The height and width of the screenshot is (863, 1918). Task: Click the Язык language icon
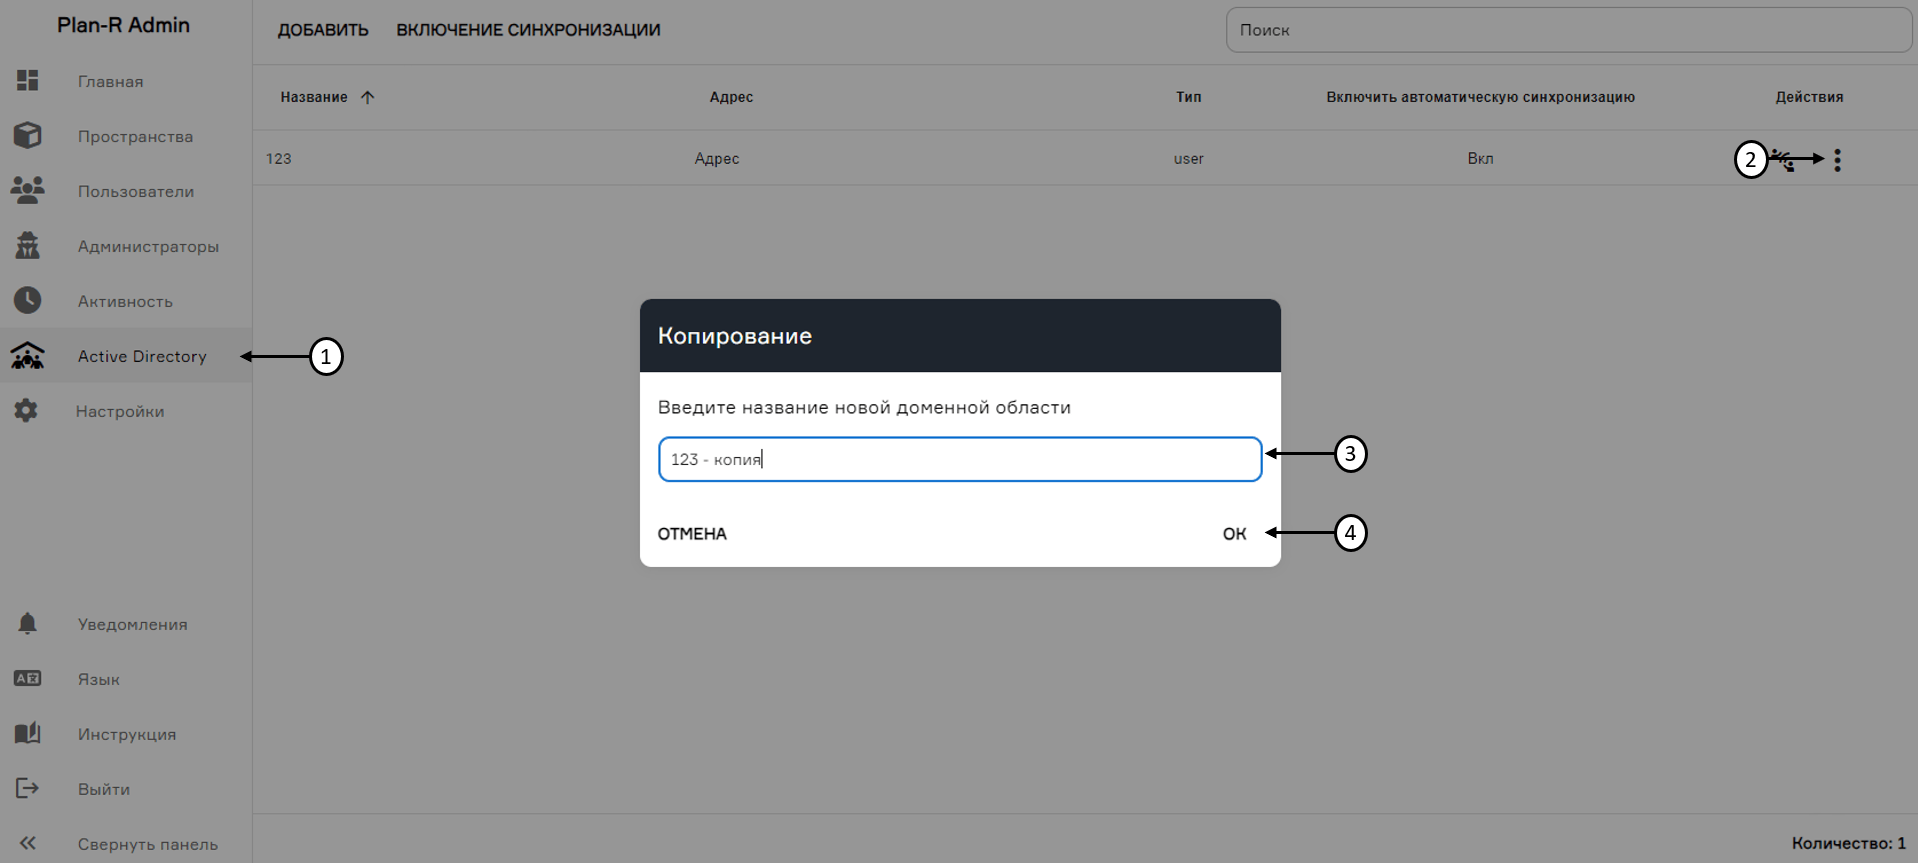pyautogui.click(x=27, y=679)
